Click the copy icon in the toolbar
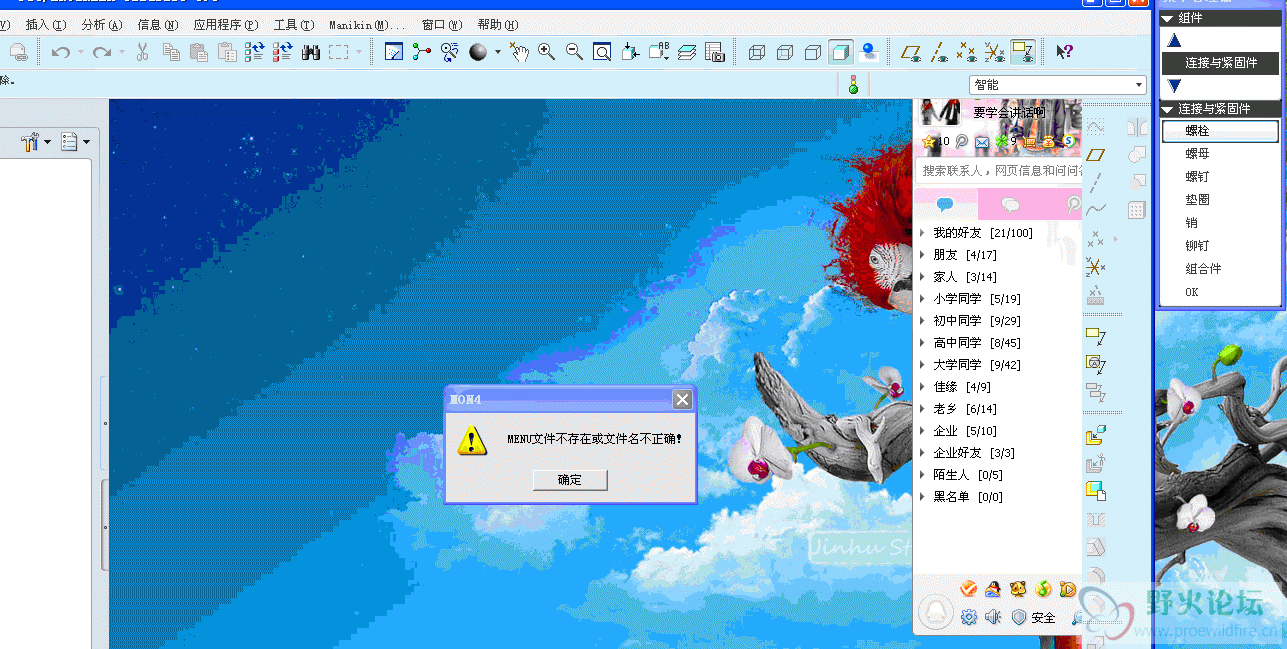Image resolution: width=1287 pixels, height=649 pixels. [x=171, y=52]
